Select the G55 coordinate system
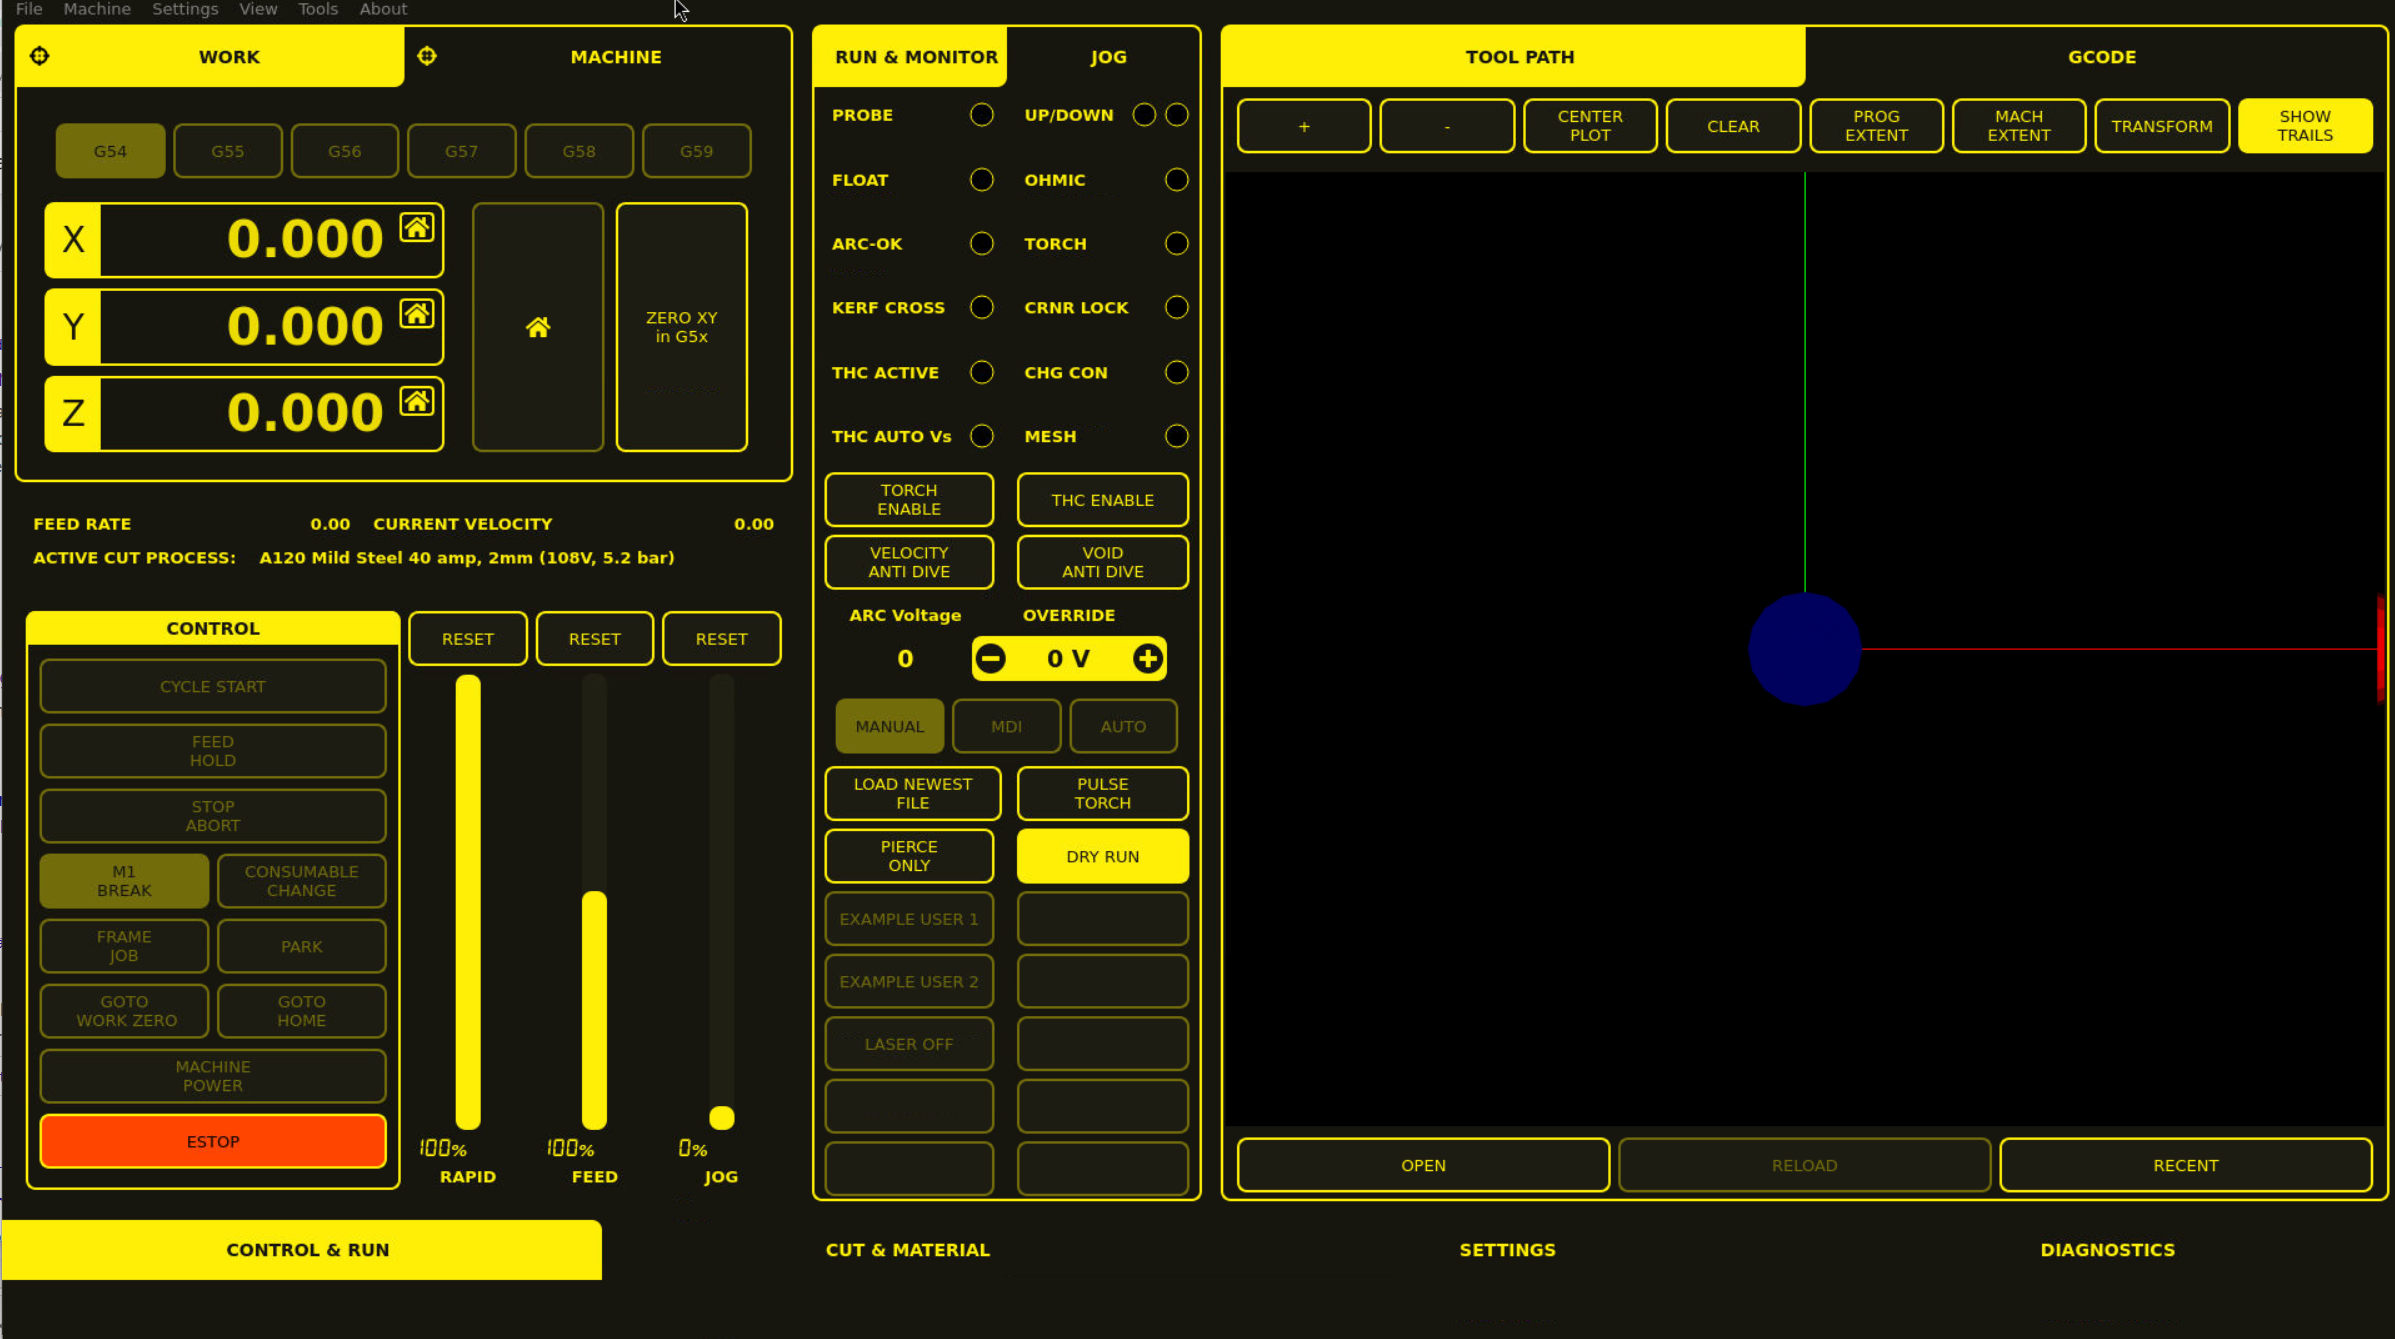The width and height of the screenshot is (2395, 1339). (x=228, y=151)
